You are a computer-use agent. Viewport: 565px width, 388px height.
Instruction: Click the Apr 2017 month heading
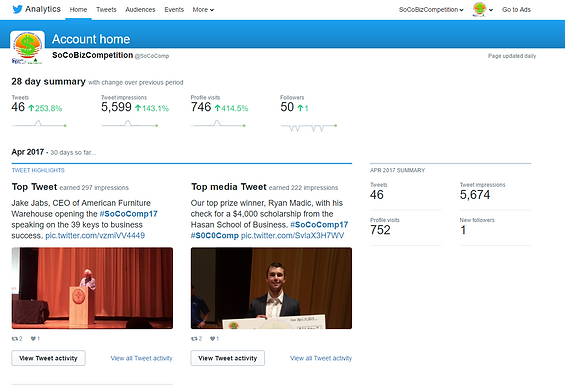click(x=28, y=152)
